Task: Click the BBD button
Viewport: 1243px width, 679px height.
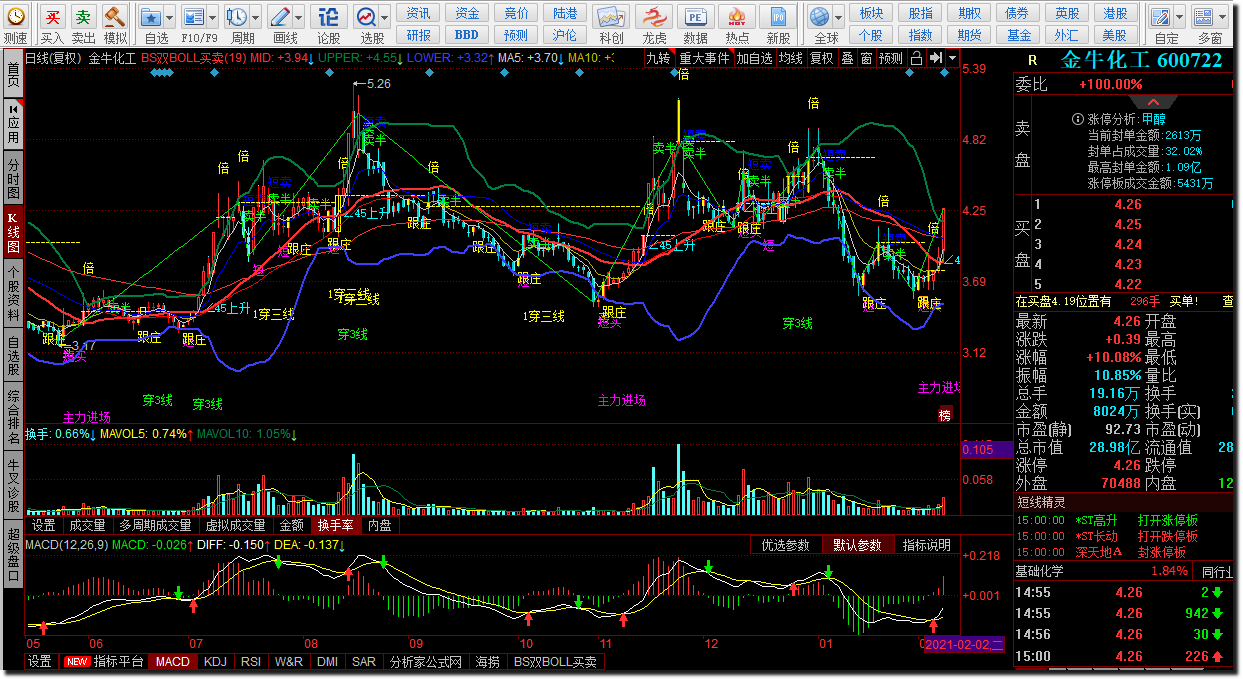Action: pos(467,35)
